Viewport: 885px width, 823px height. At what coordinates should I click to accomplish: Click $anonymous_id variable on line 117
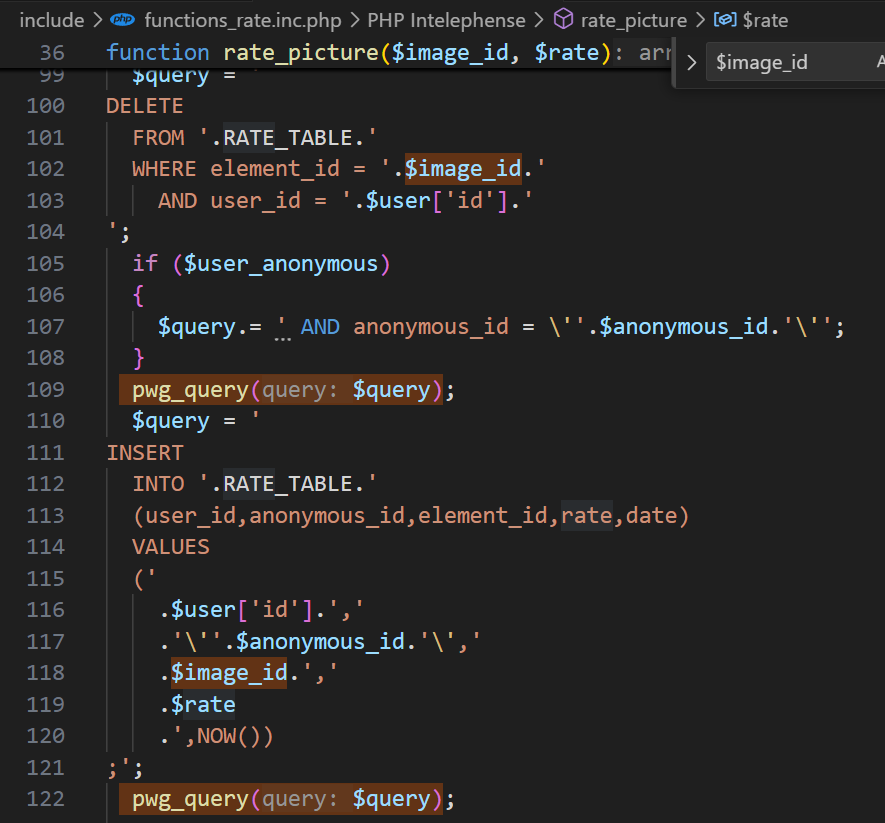tap(320, 642)
